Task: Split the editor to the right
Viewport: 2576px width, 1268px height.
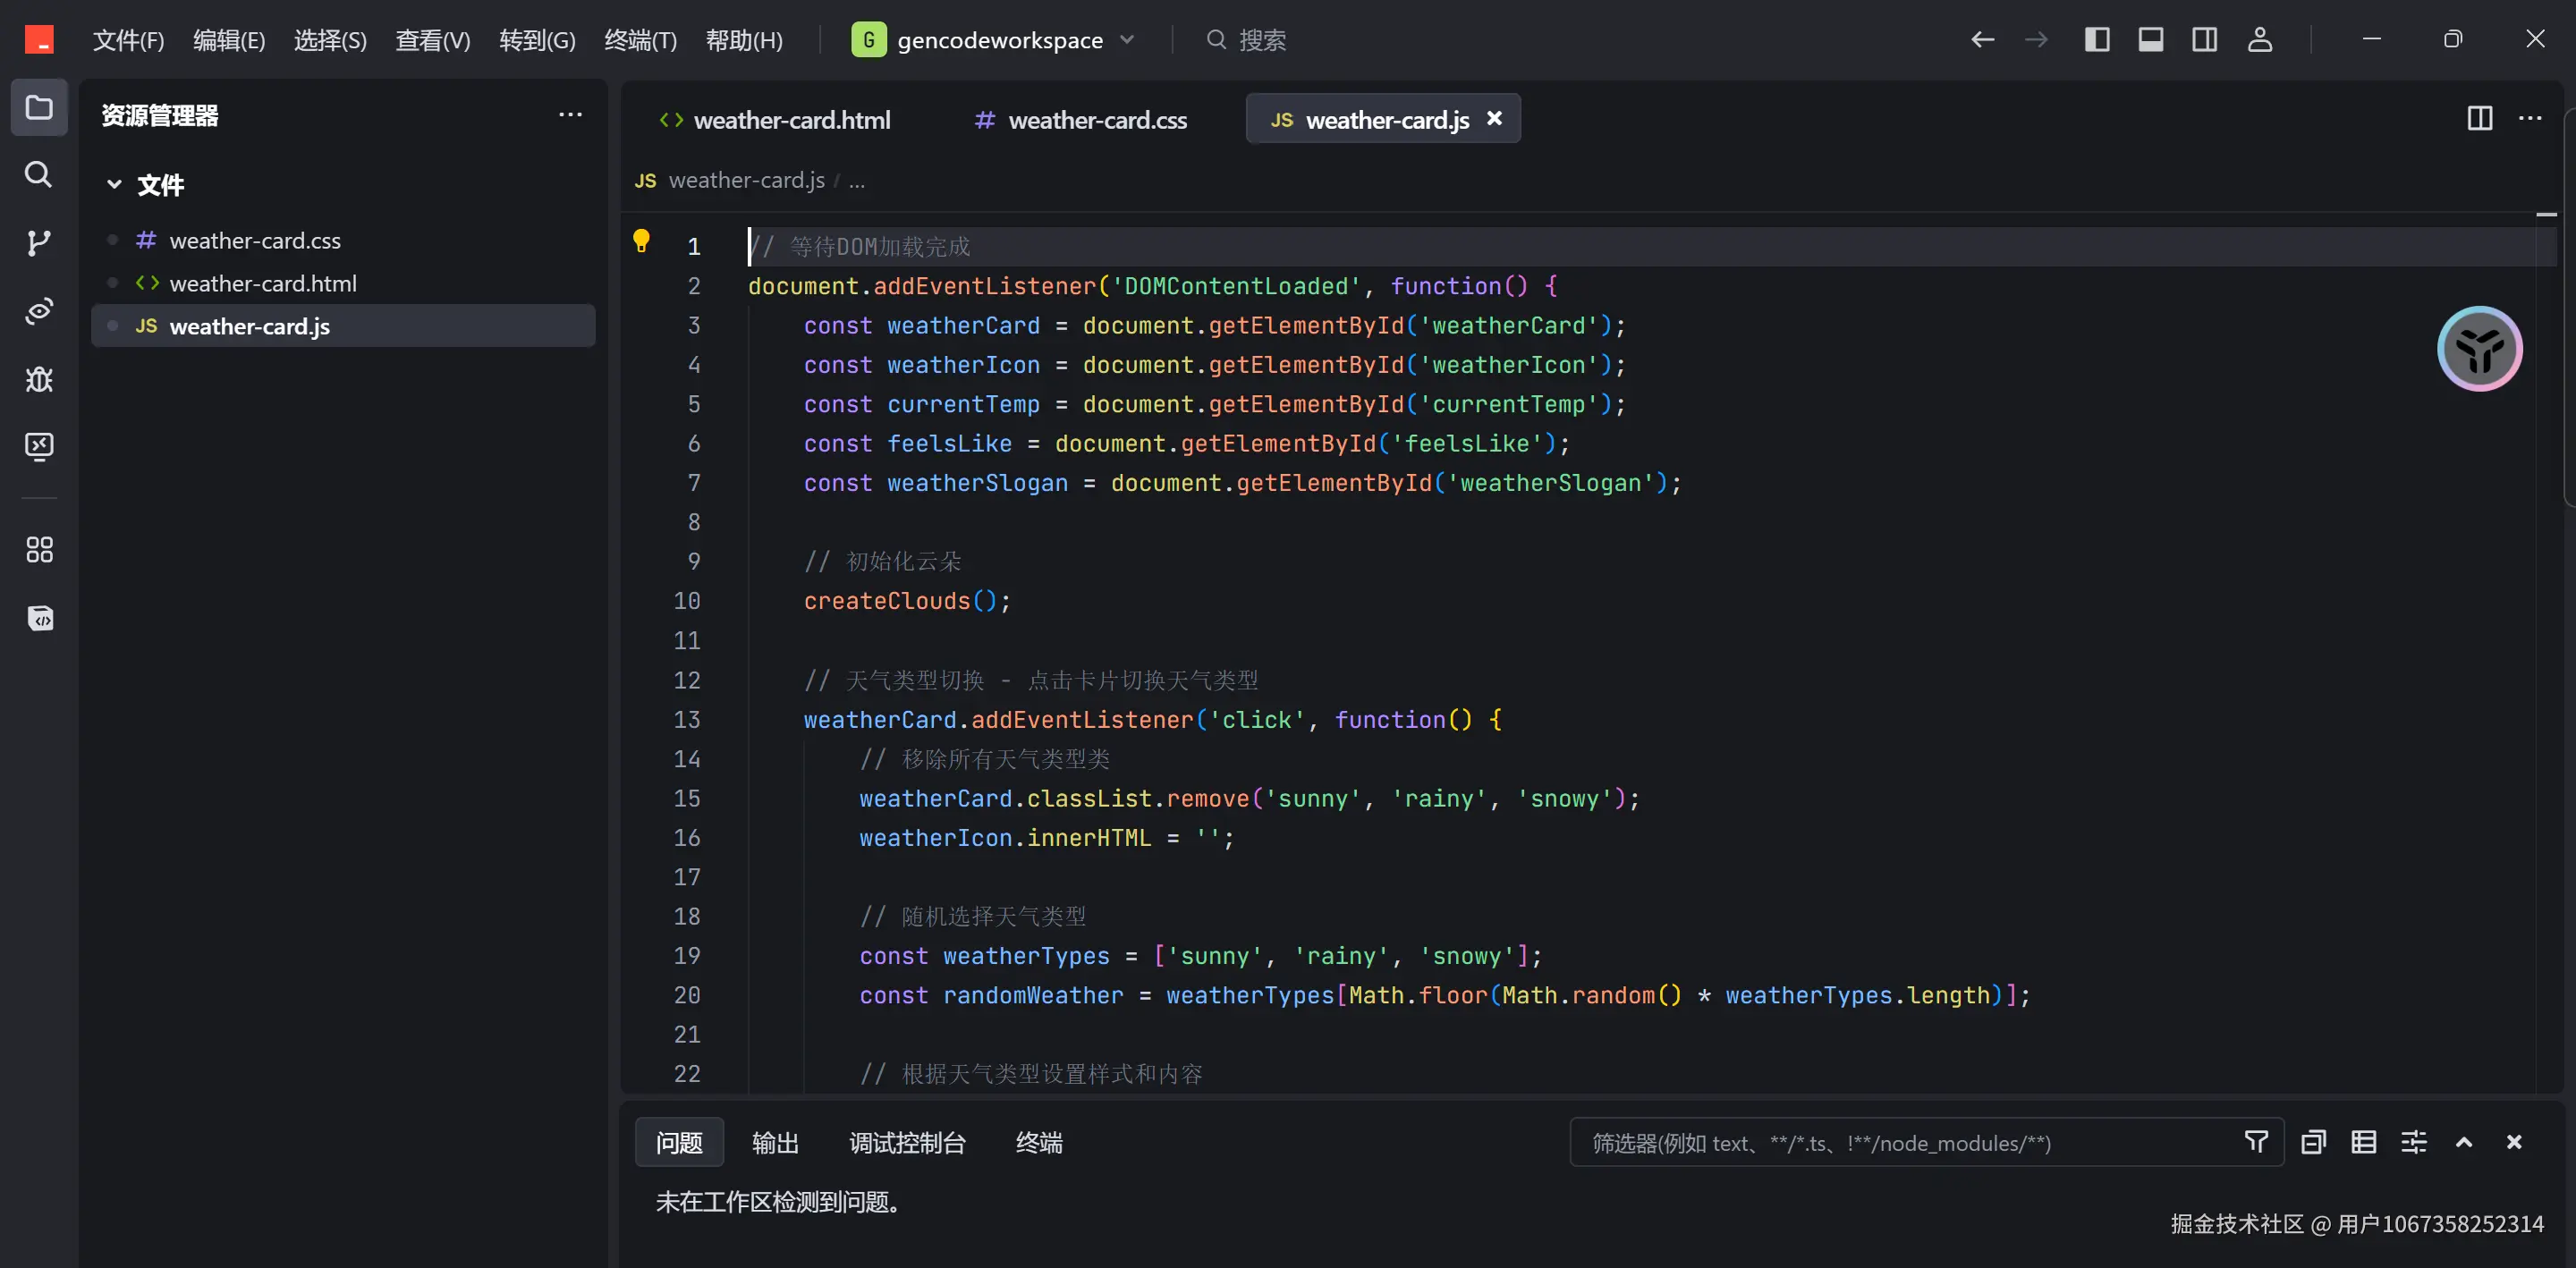Action: [x=2479, y=119]
